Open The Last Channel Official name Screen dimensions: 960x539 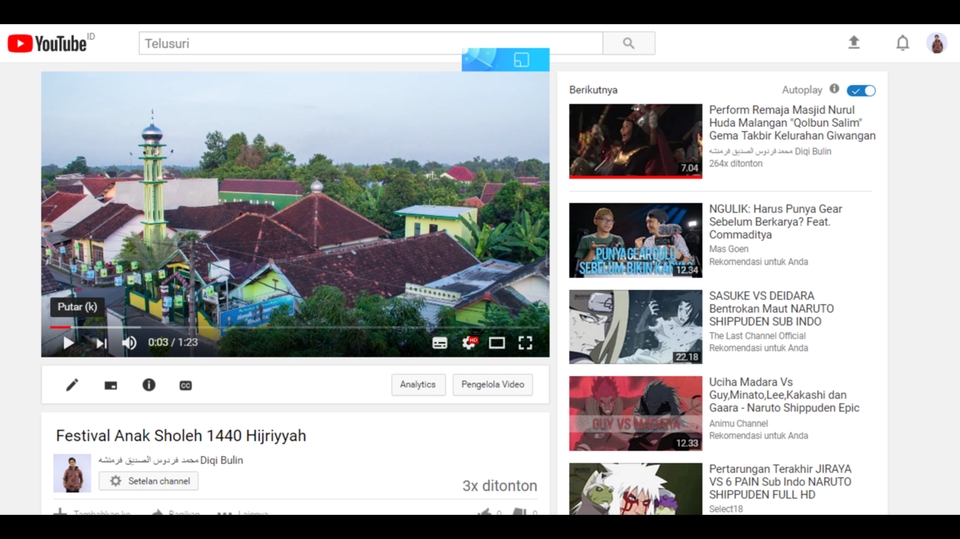coord(757,336)
